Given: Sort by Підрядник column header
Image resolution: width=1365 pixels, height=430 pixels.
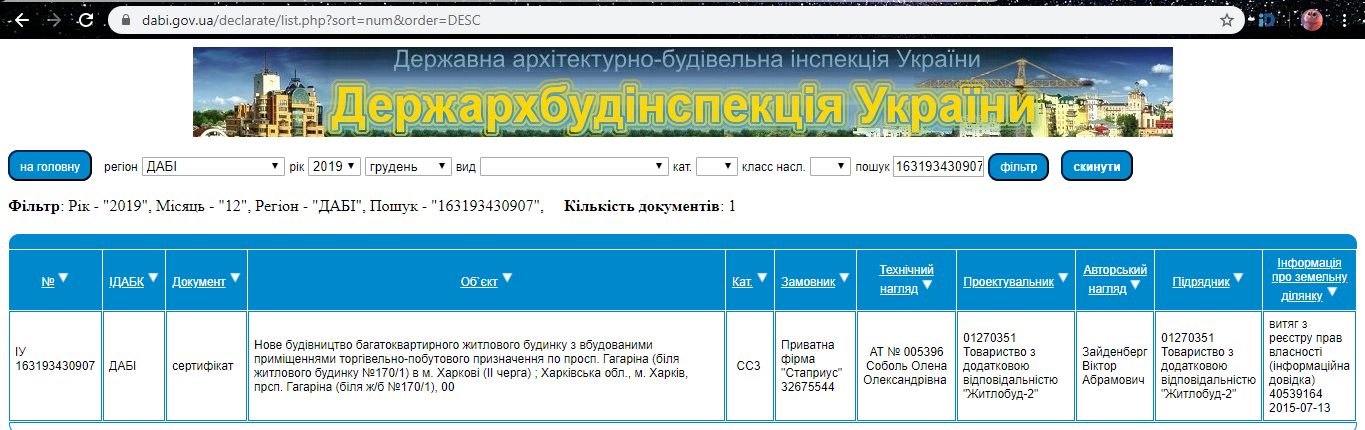Looking at the screenshot, I should pos(1201,282).
